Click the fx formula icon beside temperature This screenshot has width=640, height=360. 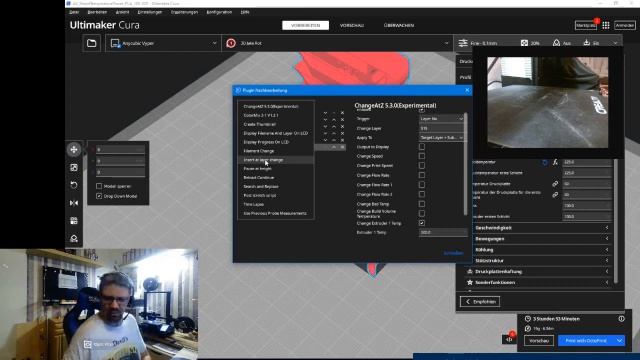tap(555, 162)
